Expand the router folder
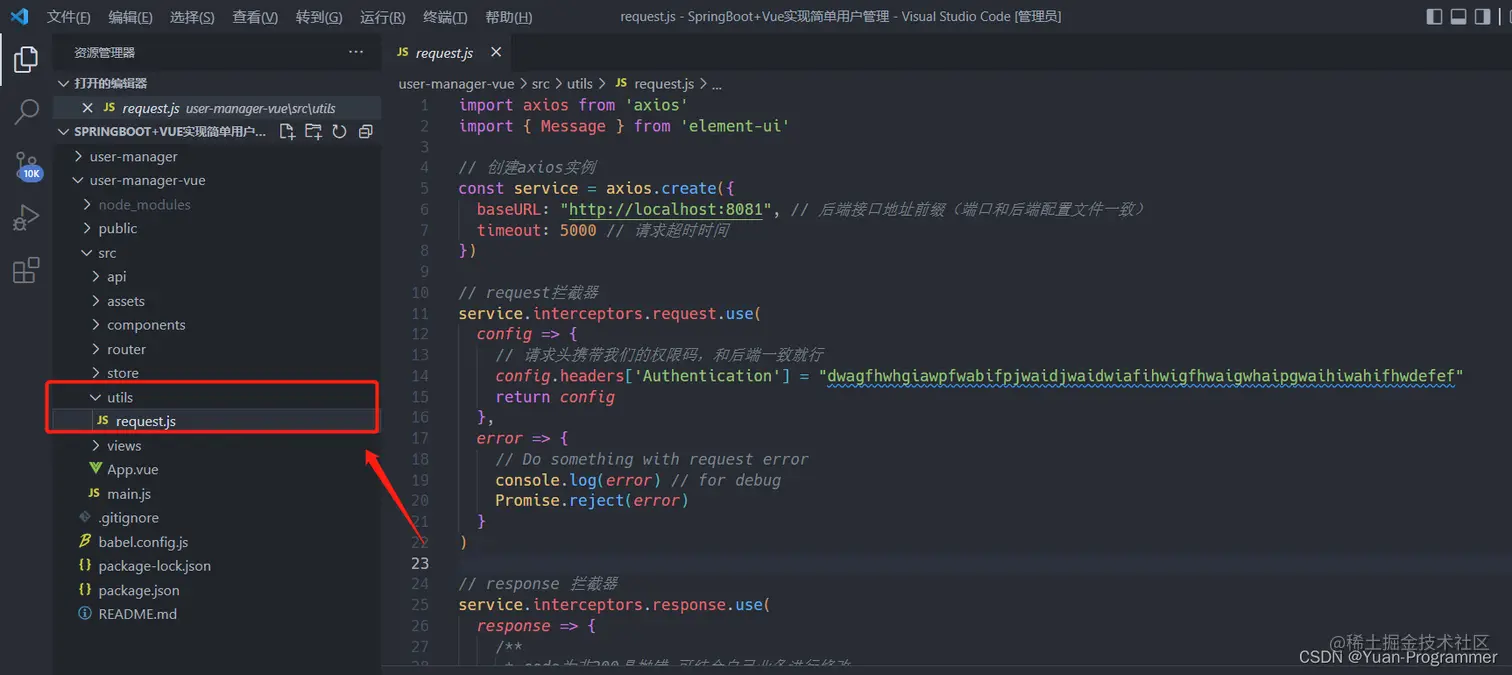 217,349
